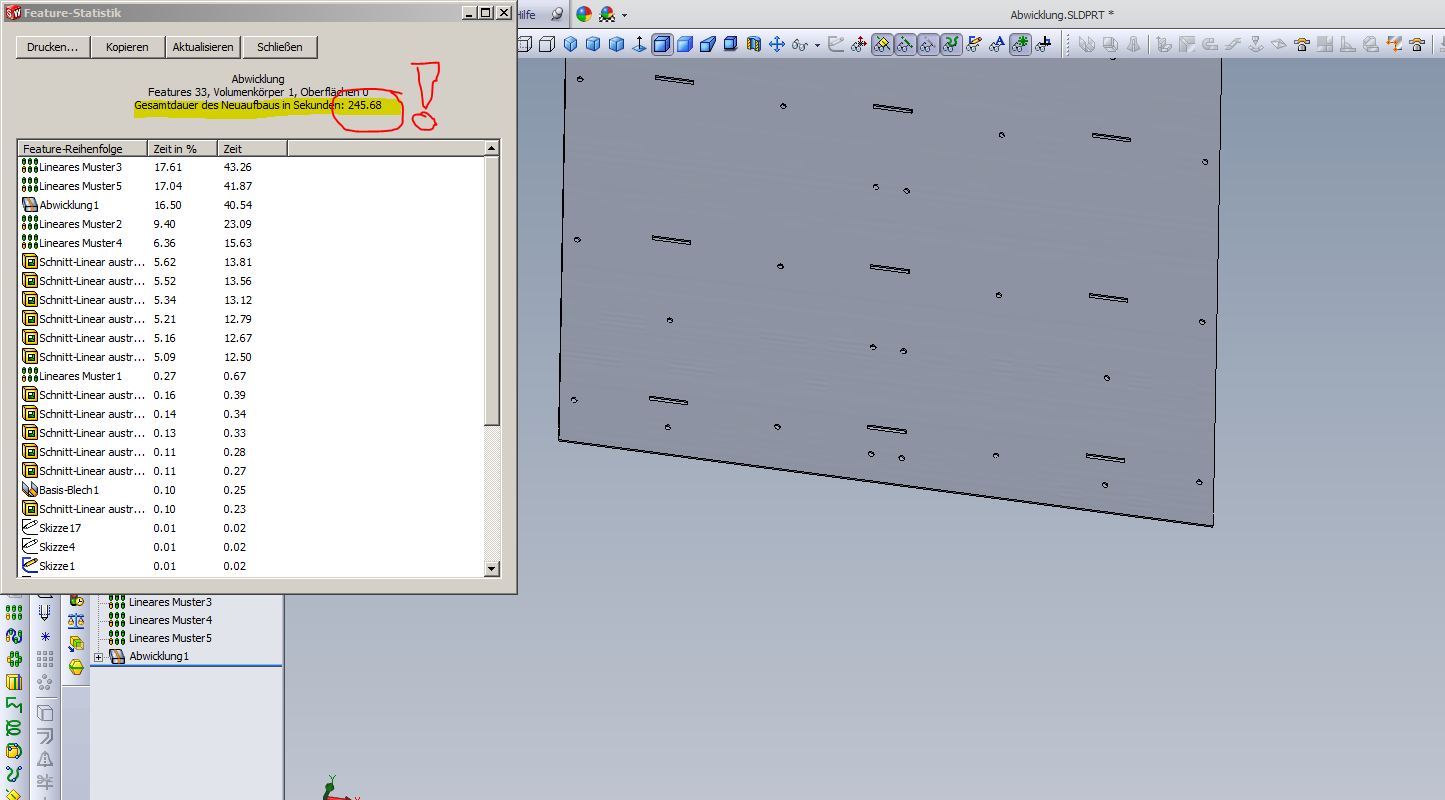Click the Aktualisieren button

tap(203, 47)
